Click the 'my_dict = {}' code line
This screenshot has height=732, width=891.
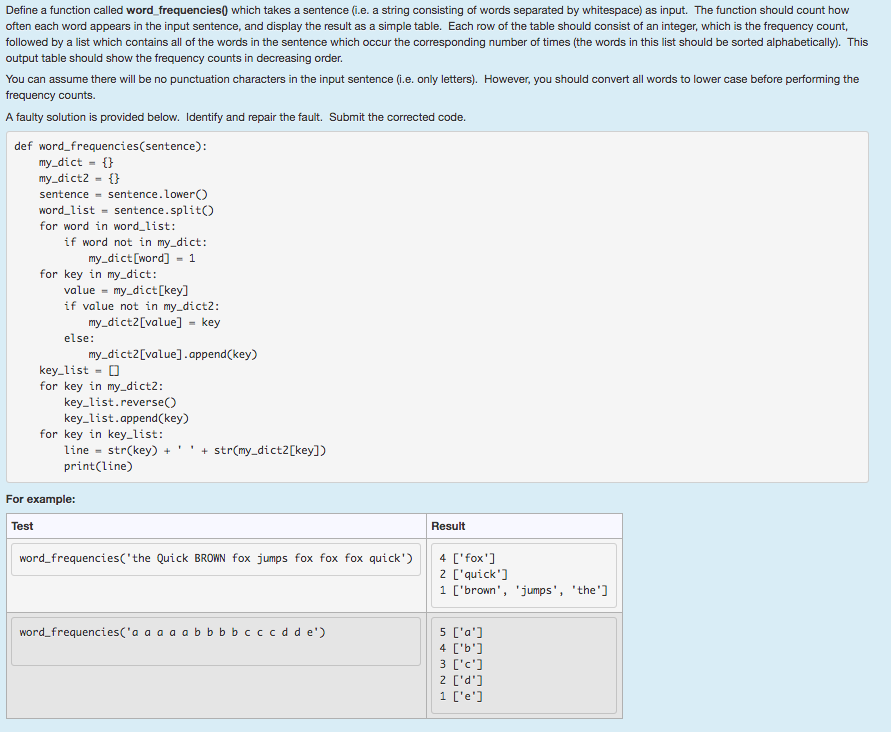point(76,162)
